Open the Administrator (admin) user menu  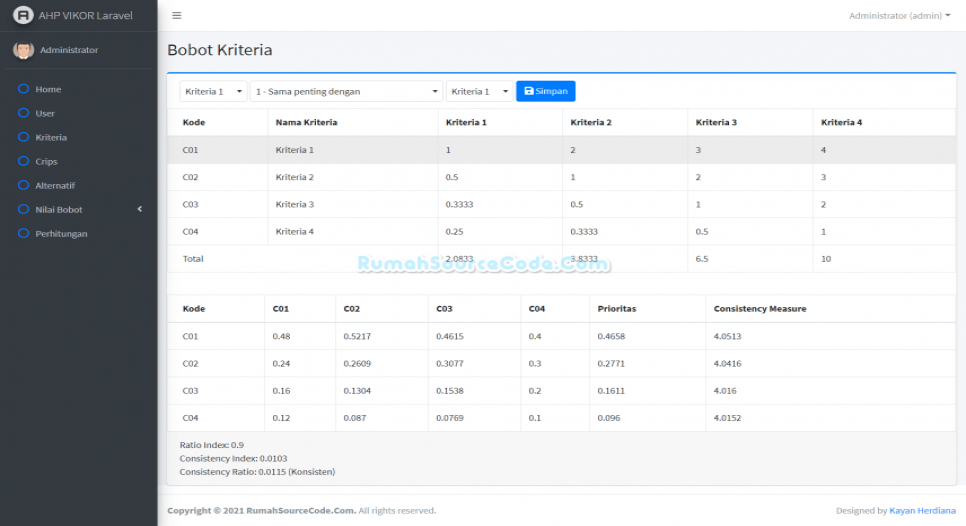click(x=899, y=15)
